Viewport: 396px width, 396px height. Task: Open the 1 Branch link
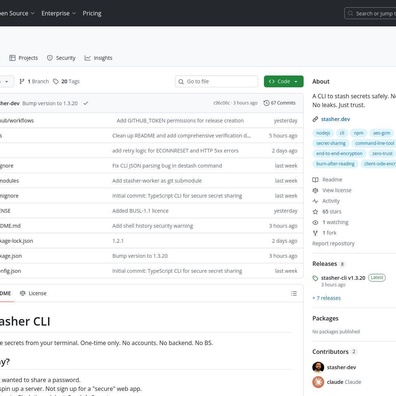coord(34,81)
